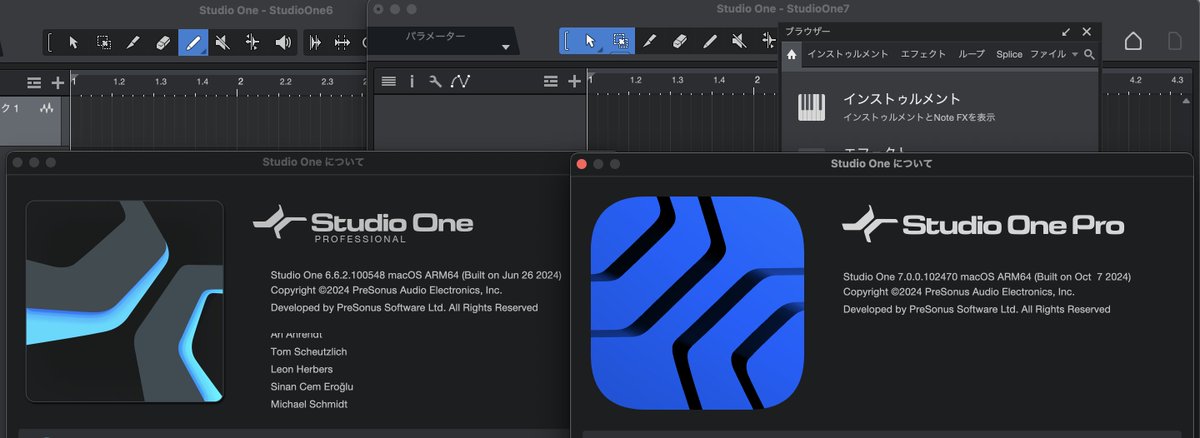The width and height of the screenshot is (1200, 438).
Task: Click the credit name 'Sinan Cem Eroğlu'
Action: [312, 386]
